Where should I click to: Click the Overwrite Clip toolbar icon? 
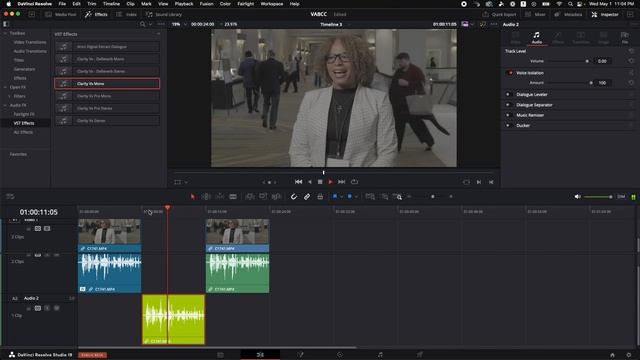(x=263, y=197)
